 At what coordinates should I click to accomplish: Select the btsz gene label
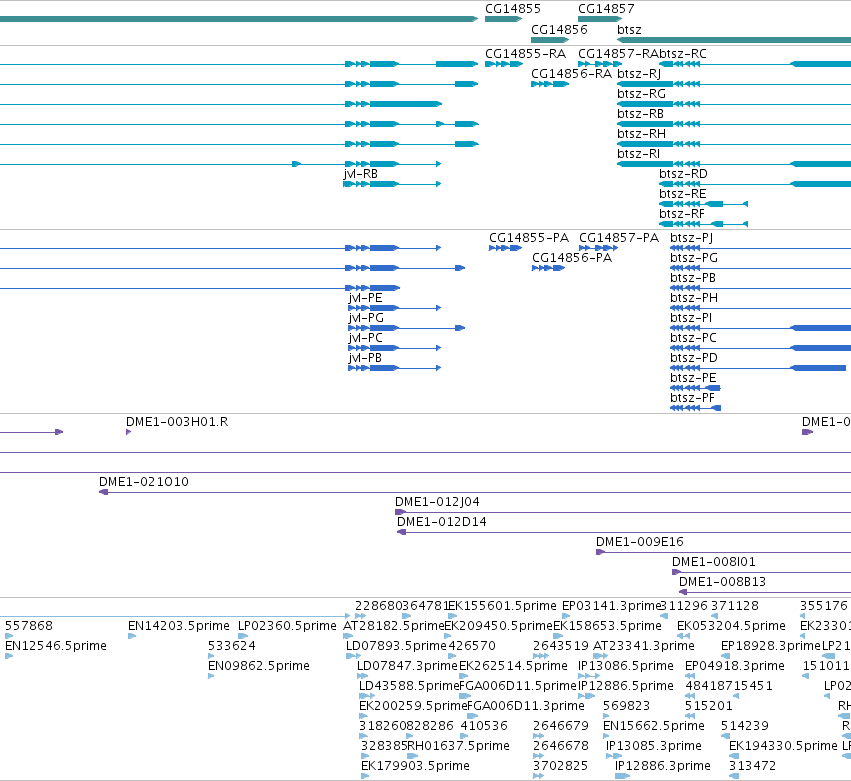point(629,30)
